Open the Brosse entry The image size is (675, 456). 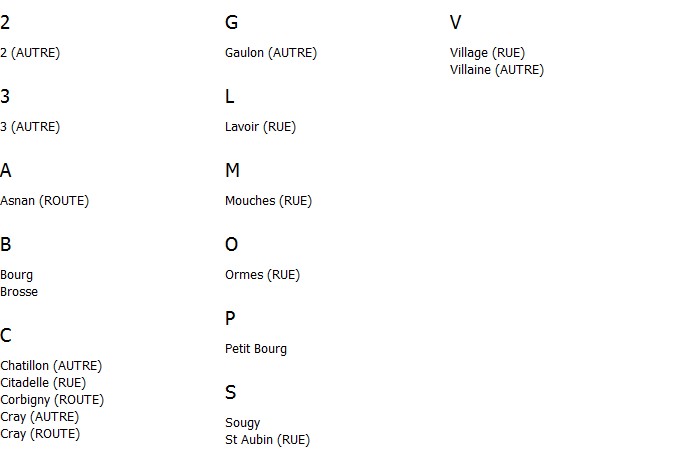[x=19, y=292]
